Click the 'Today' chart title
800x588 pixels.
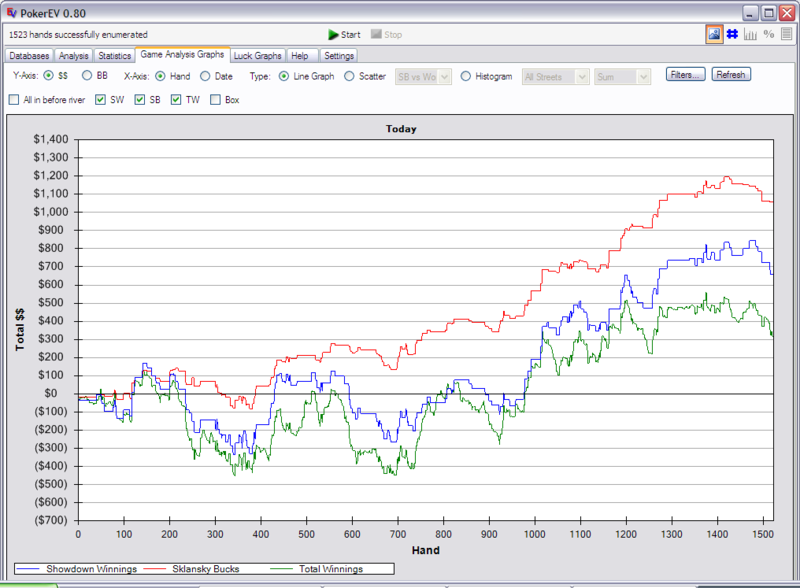[x=401, y=129]
